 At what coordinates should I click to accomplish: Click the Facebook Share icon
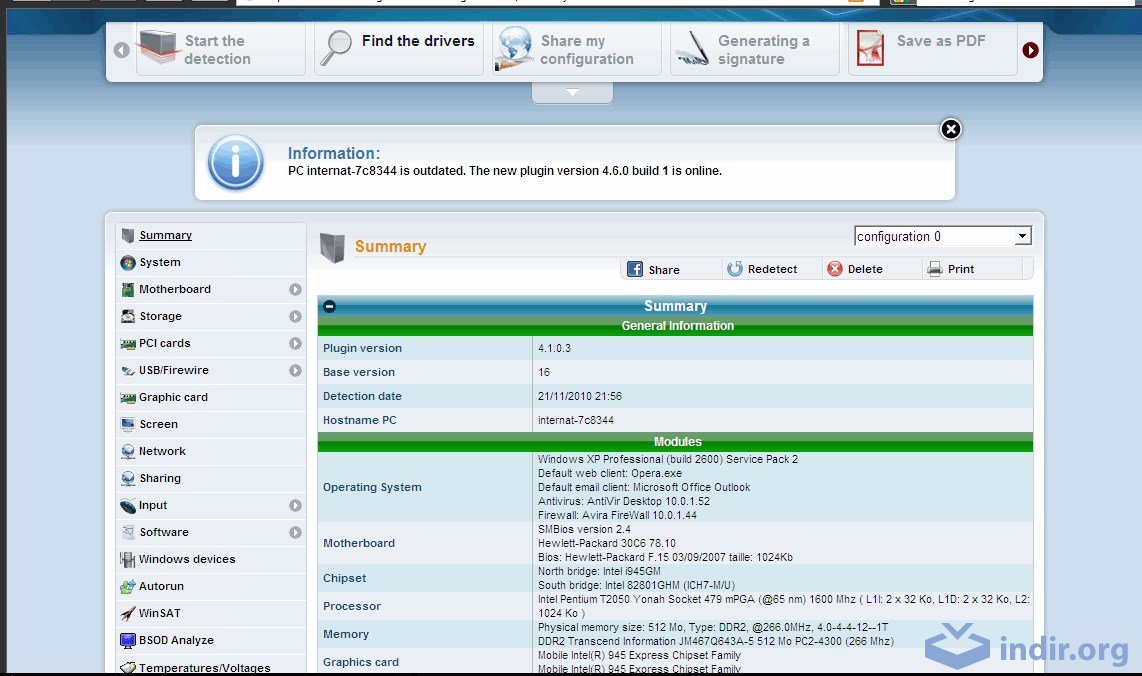click(635, 270)
